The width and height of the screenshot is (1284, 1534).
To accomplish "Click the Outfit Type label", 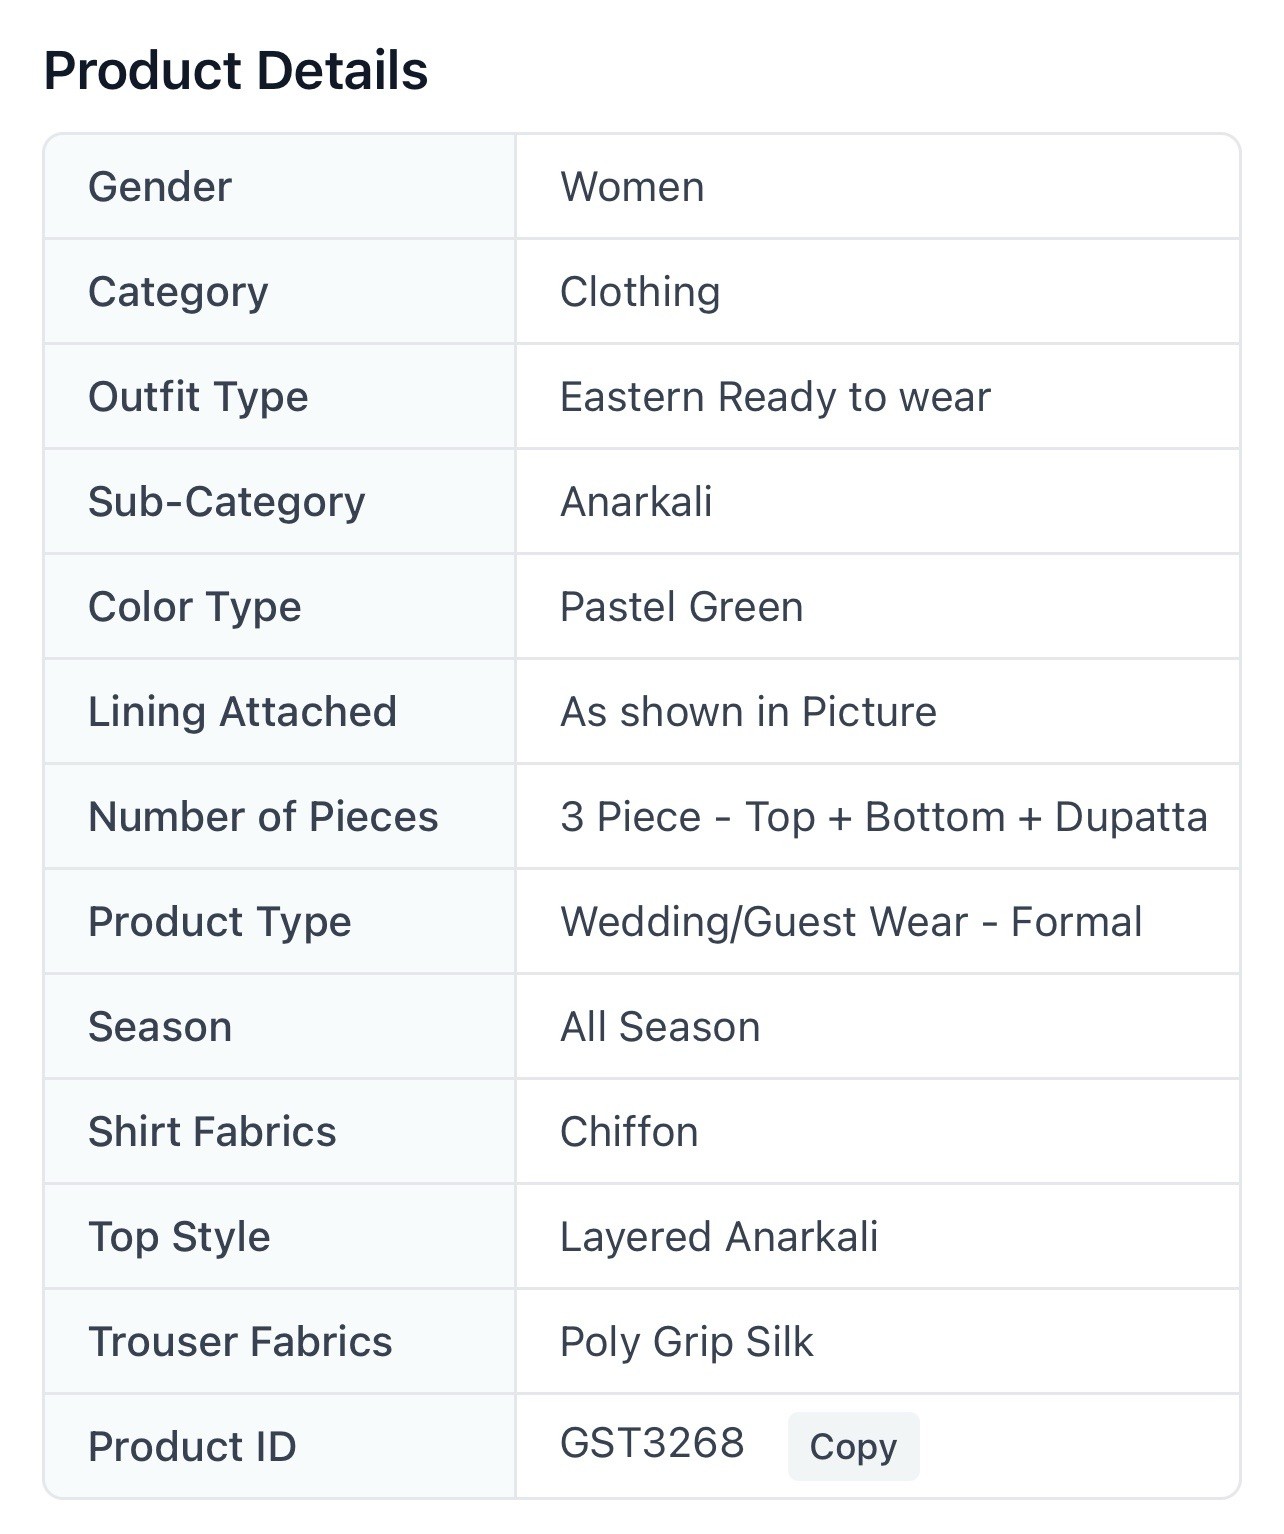I will tap(198, 397).
